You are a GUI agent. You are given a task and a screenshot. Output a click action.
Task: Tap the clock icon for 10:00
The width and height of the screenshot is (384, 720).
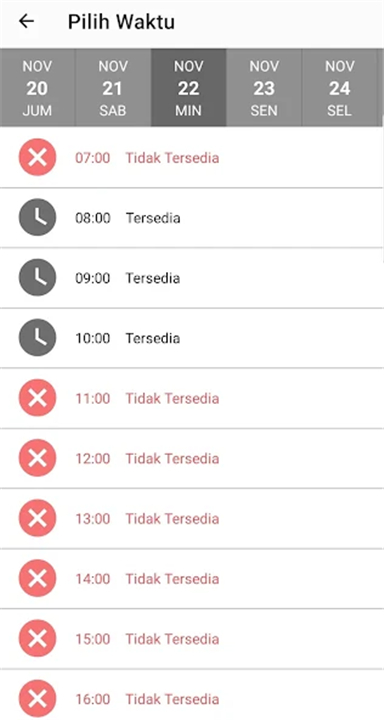click(x=37, y=338)
